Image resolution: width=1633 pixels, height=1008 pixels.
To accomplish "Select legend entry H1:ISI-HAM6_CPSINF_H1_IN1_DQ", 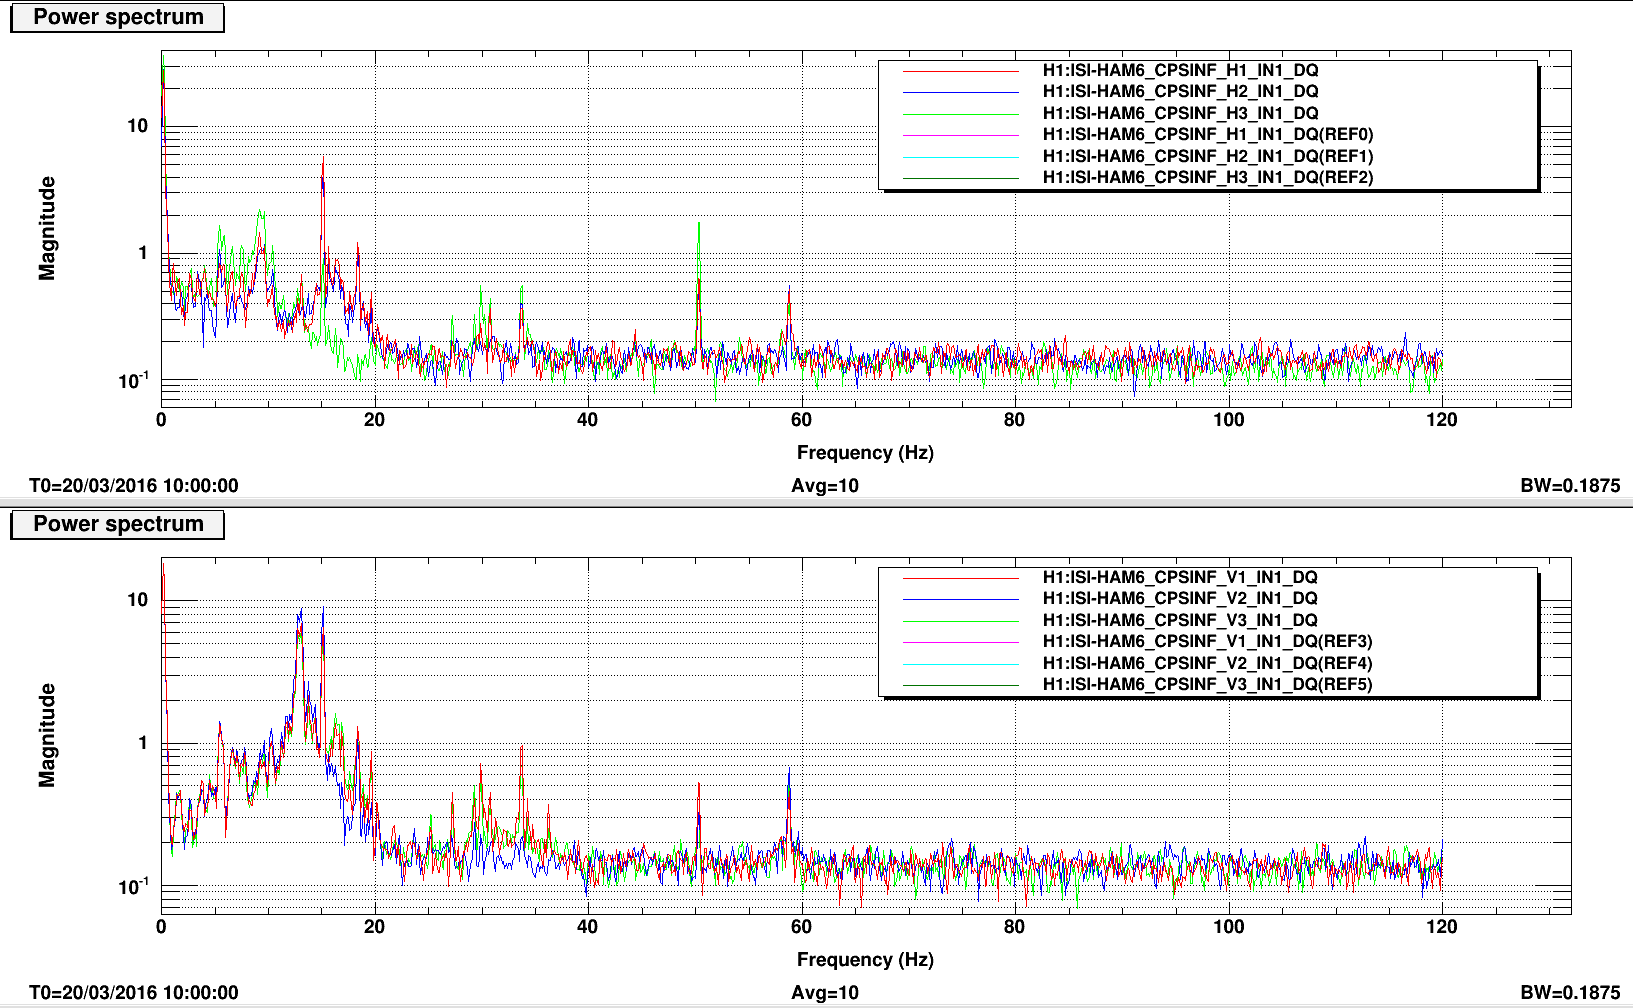I will 1180,70.
